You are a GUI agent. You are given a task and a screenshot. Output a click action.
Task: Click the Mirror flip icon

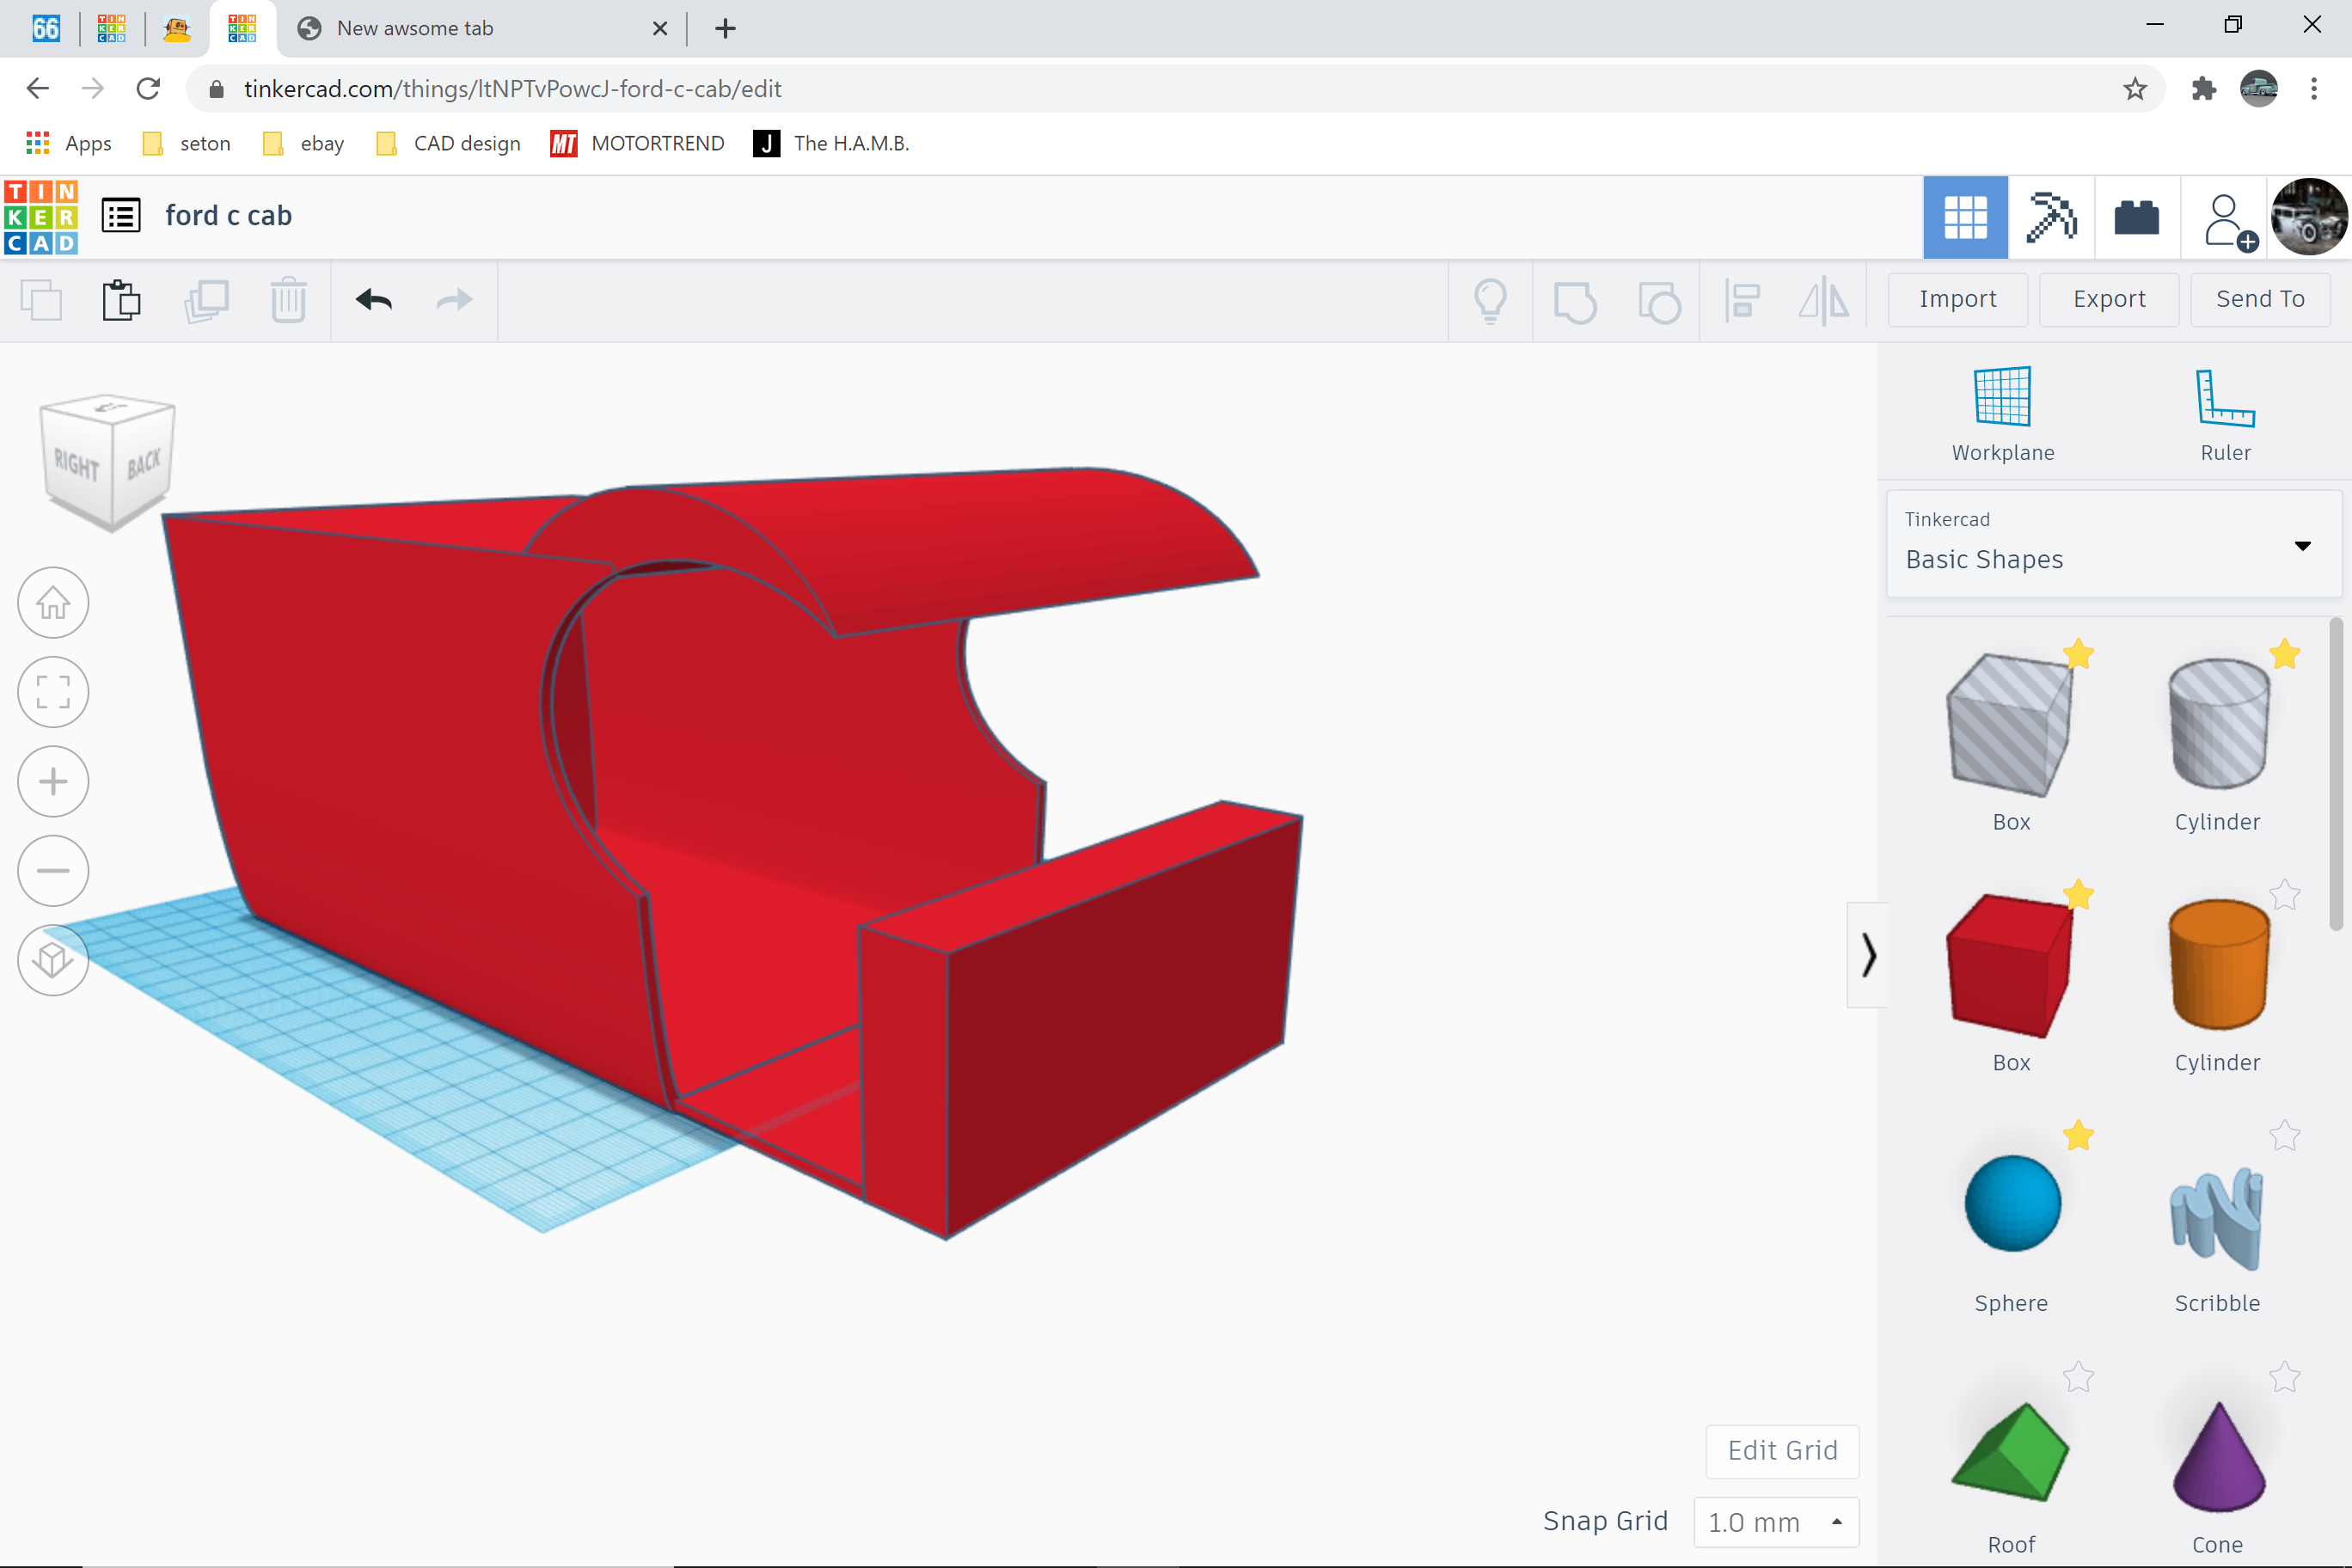1825,300
